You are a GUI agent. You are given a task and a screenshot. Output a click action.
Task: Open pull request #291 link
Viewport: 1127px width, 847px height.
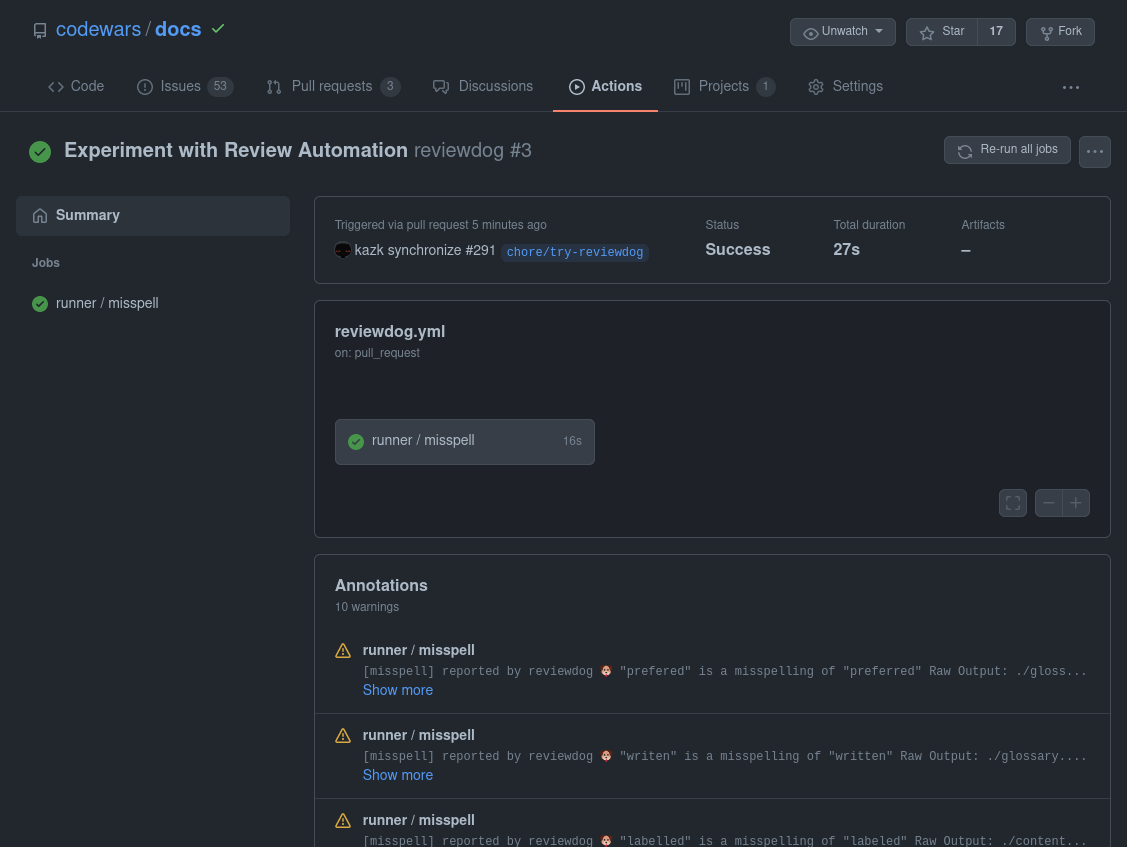tap(480, 250)
